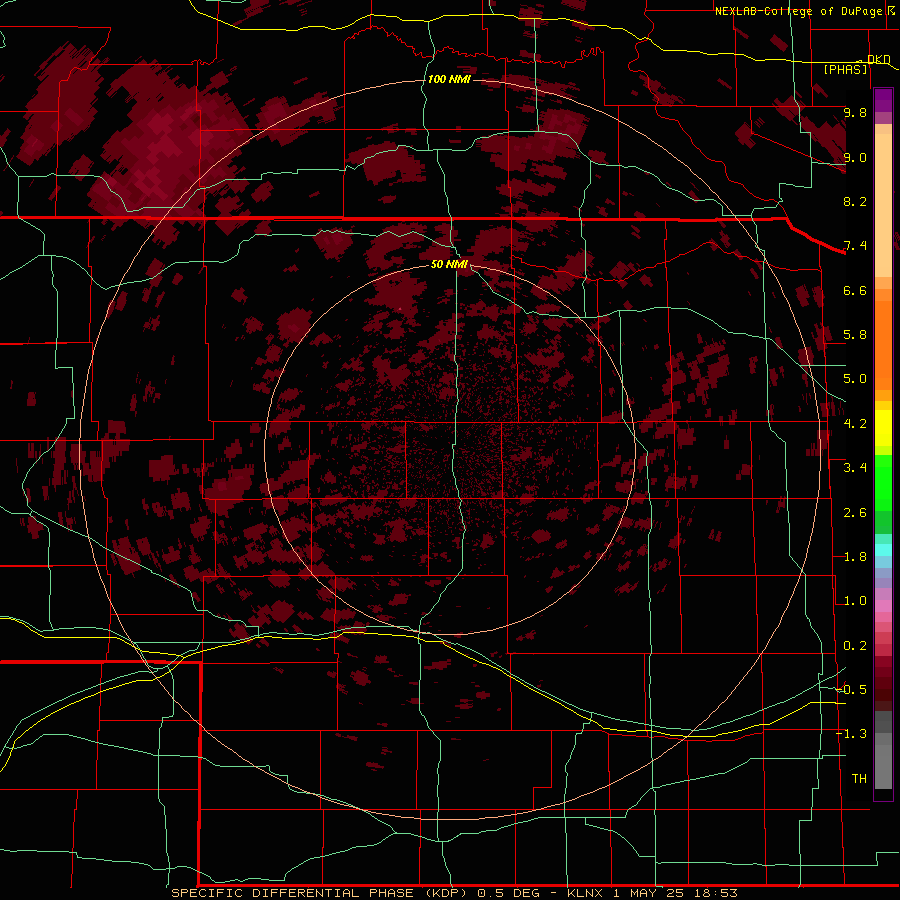Click the 9.8 color scale value
Image resolution: width=900 pixels, height=900 pixels.
point(855,112)
